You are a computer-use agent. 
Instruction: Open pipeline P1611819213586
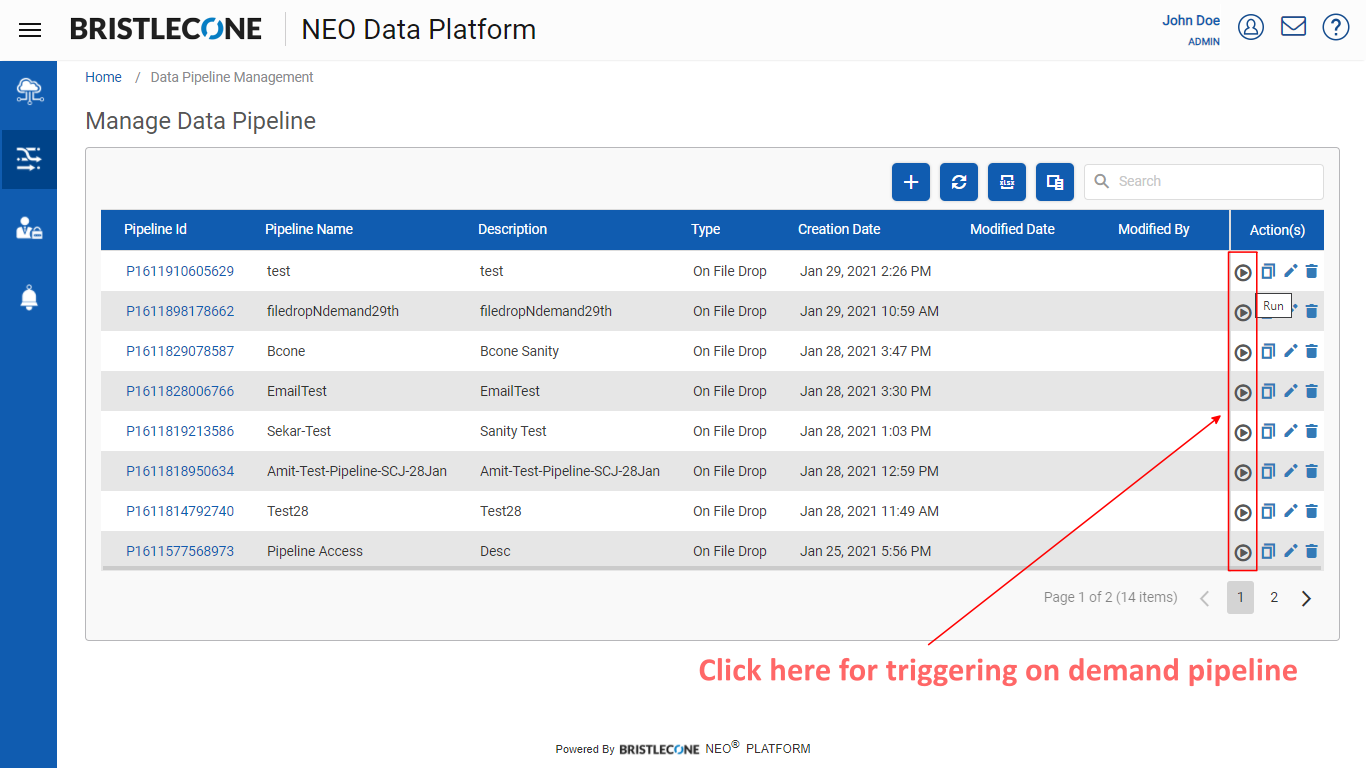[x=180, y=431]
